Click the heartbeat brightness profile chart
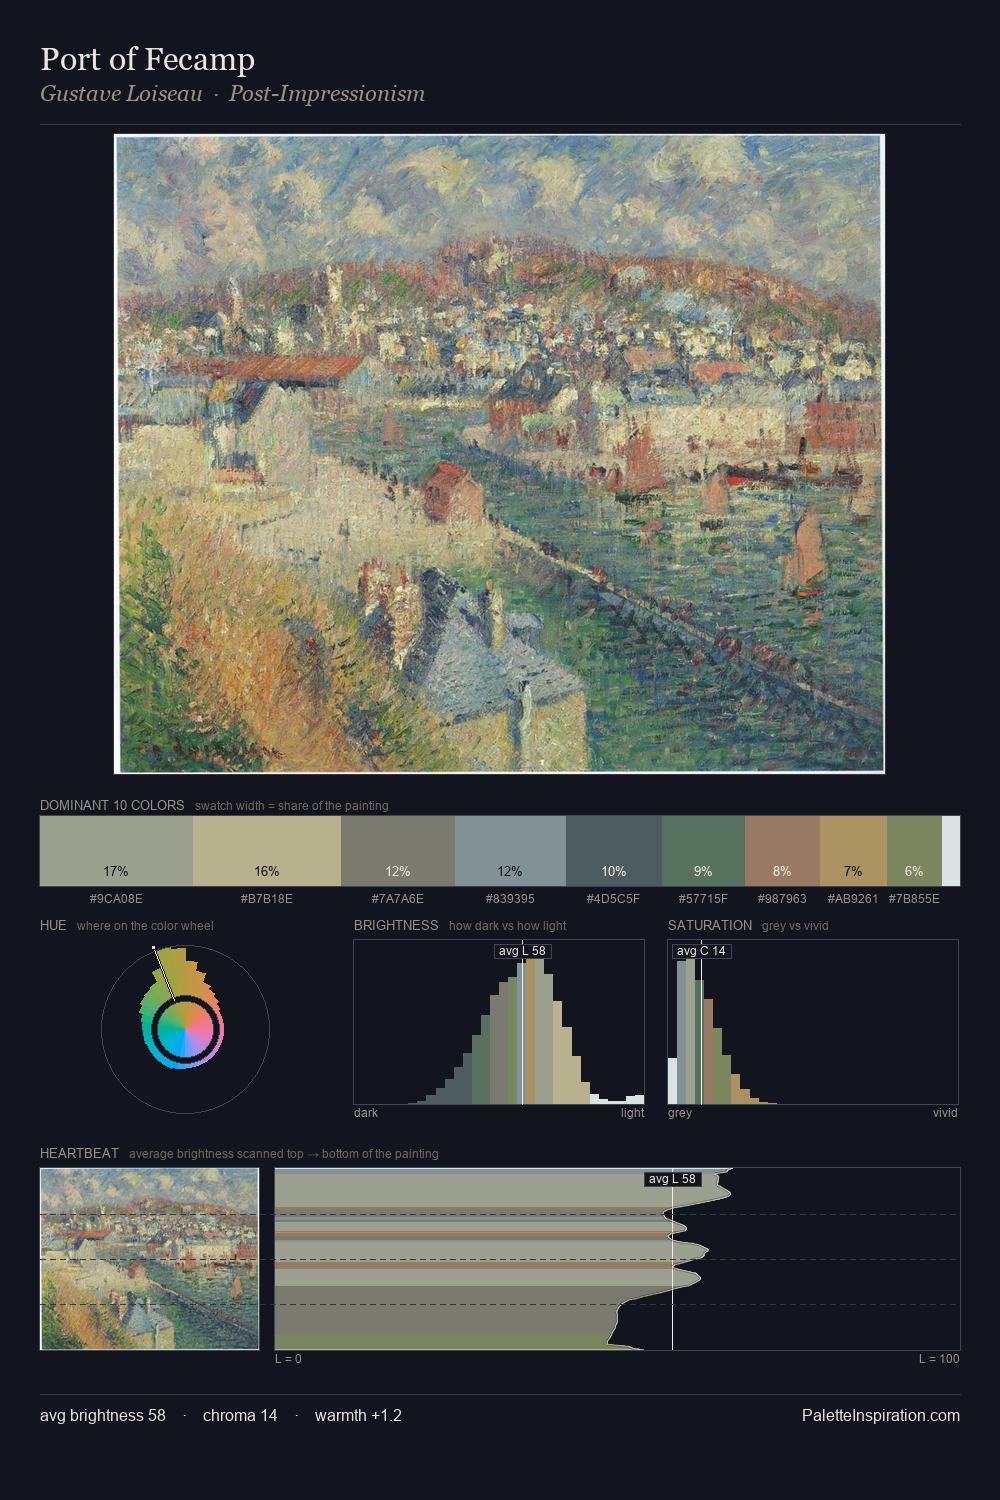 tap(617, 1259)
